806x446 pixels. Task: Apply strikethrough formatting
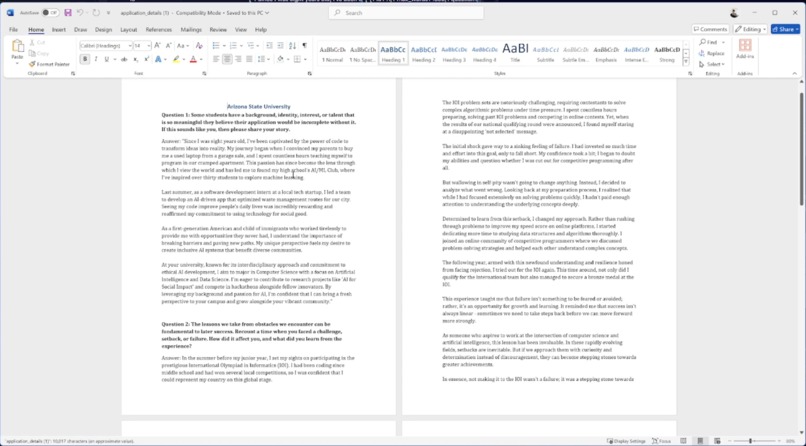pos(124,60)
